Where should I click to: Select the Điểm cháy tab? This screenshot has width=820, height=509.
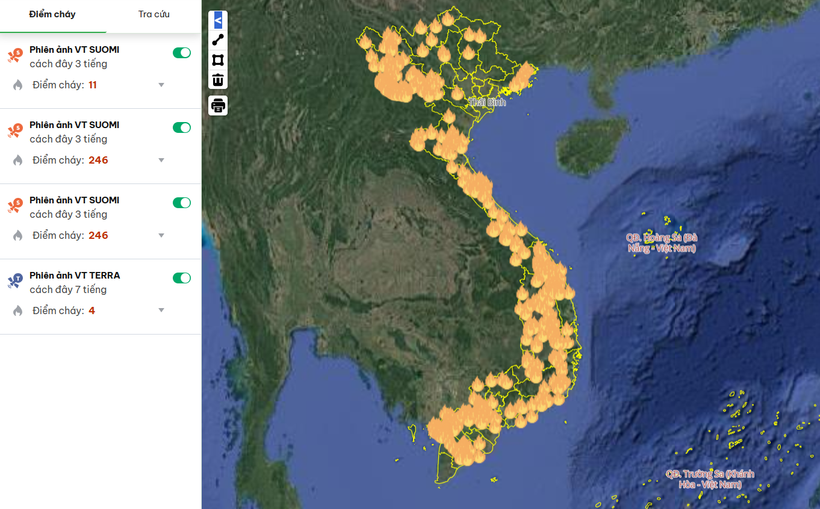(x=52, y=14)
